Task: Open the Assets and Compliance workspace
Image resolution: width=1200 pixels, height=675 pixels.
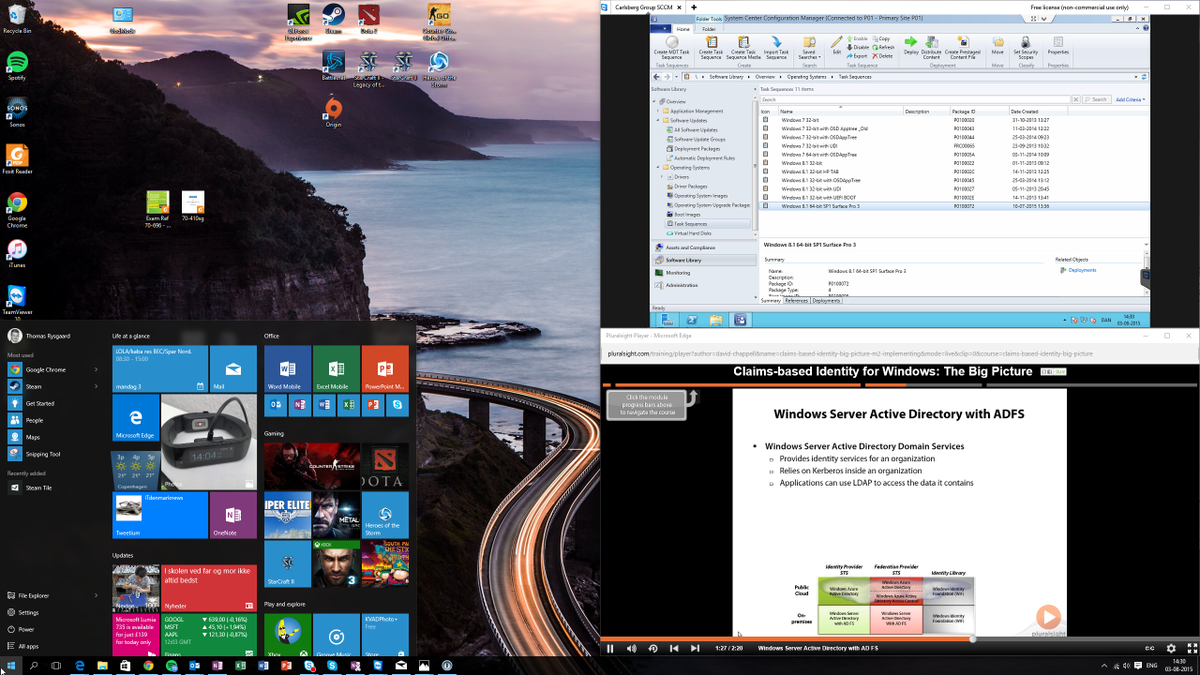Action: point(704,247)
